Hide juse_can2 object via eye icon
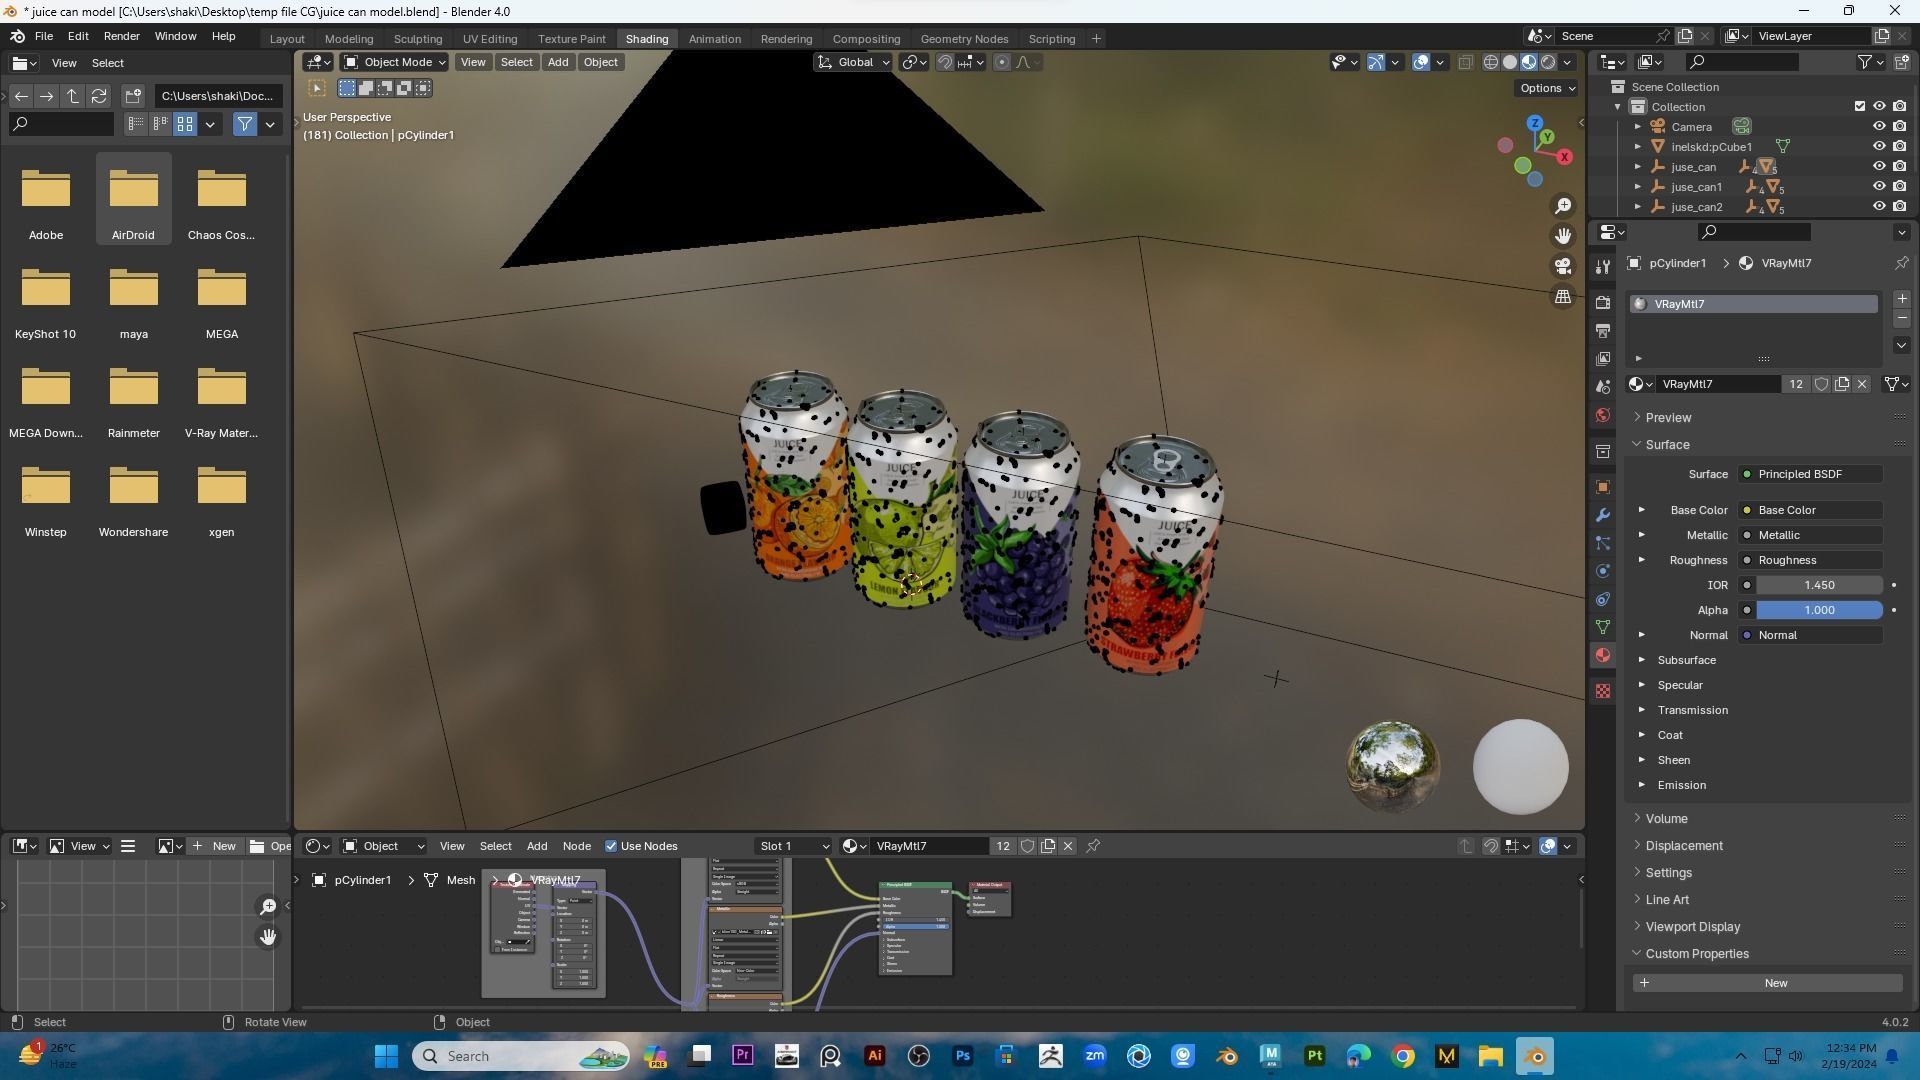This screenshot has height=1080, width=1920. pyautogui.click(x=1879, y=207)
